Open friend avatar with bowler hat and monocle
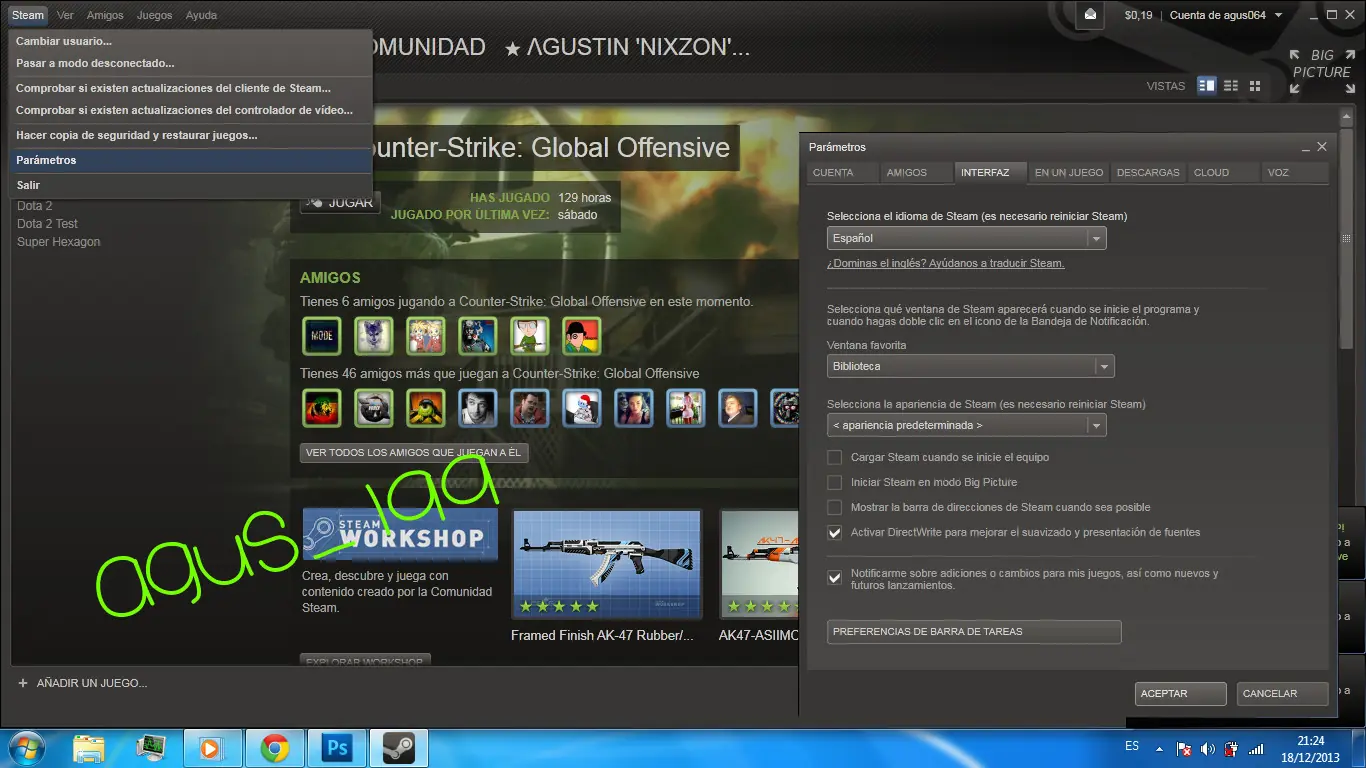1366x768 pixels. click(582, 336)
